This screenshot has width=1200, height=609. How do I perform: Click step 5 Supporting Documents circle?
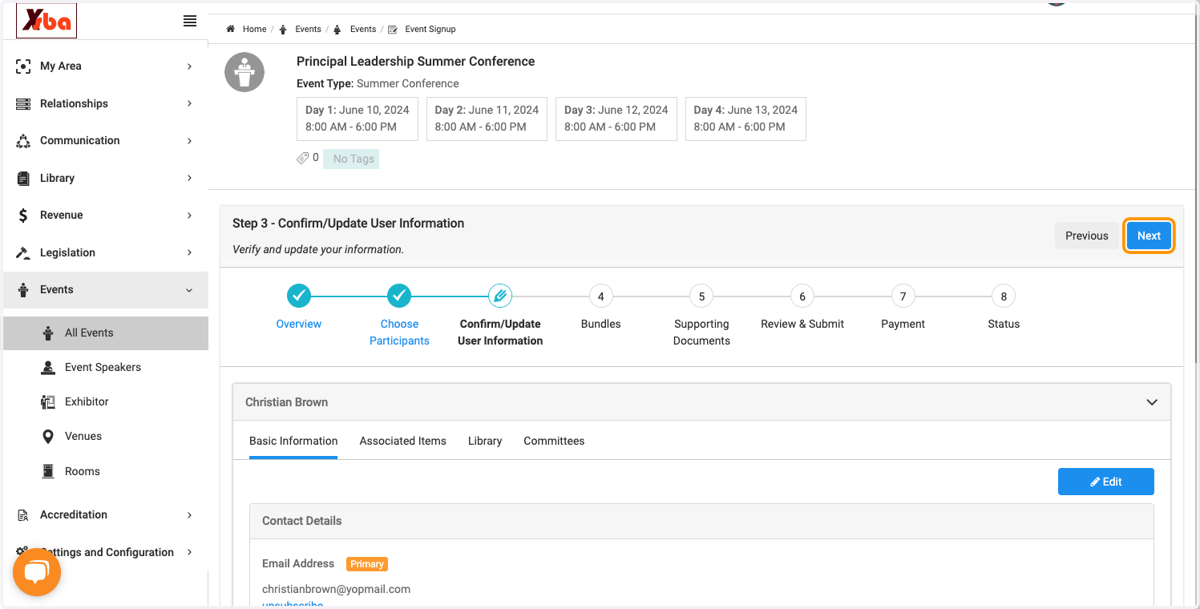702,296
